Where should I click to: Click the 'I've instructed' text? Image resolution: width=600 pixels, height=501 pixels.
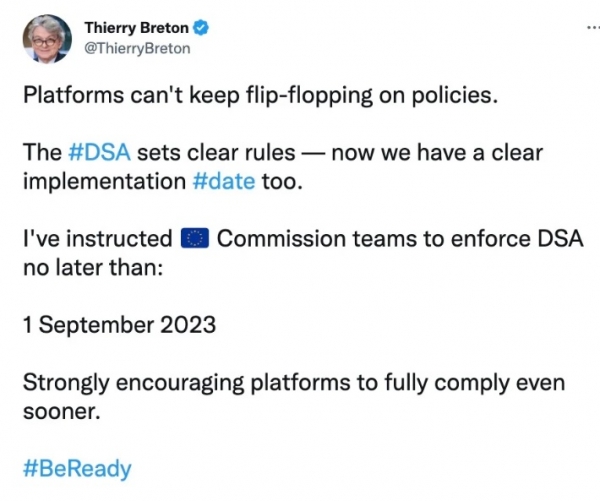click(98, 238)
